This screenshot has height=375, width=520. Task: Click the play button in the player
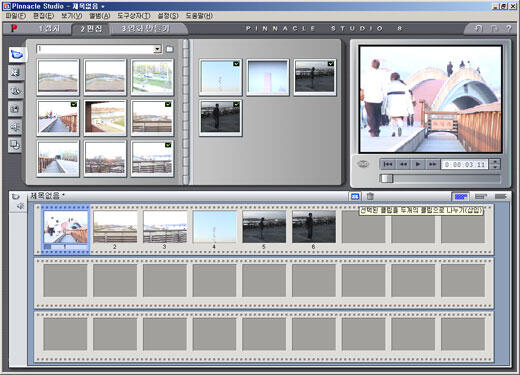tap(418, 164)
